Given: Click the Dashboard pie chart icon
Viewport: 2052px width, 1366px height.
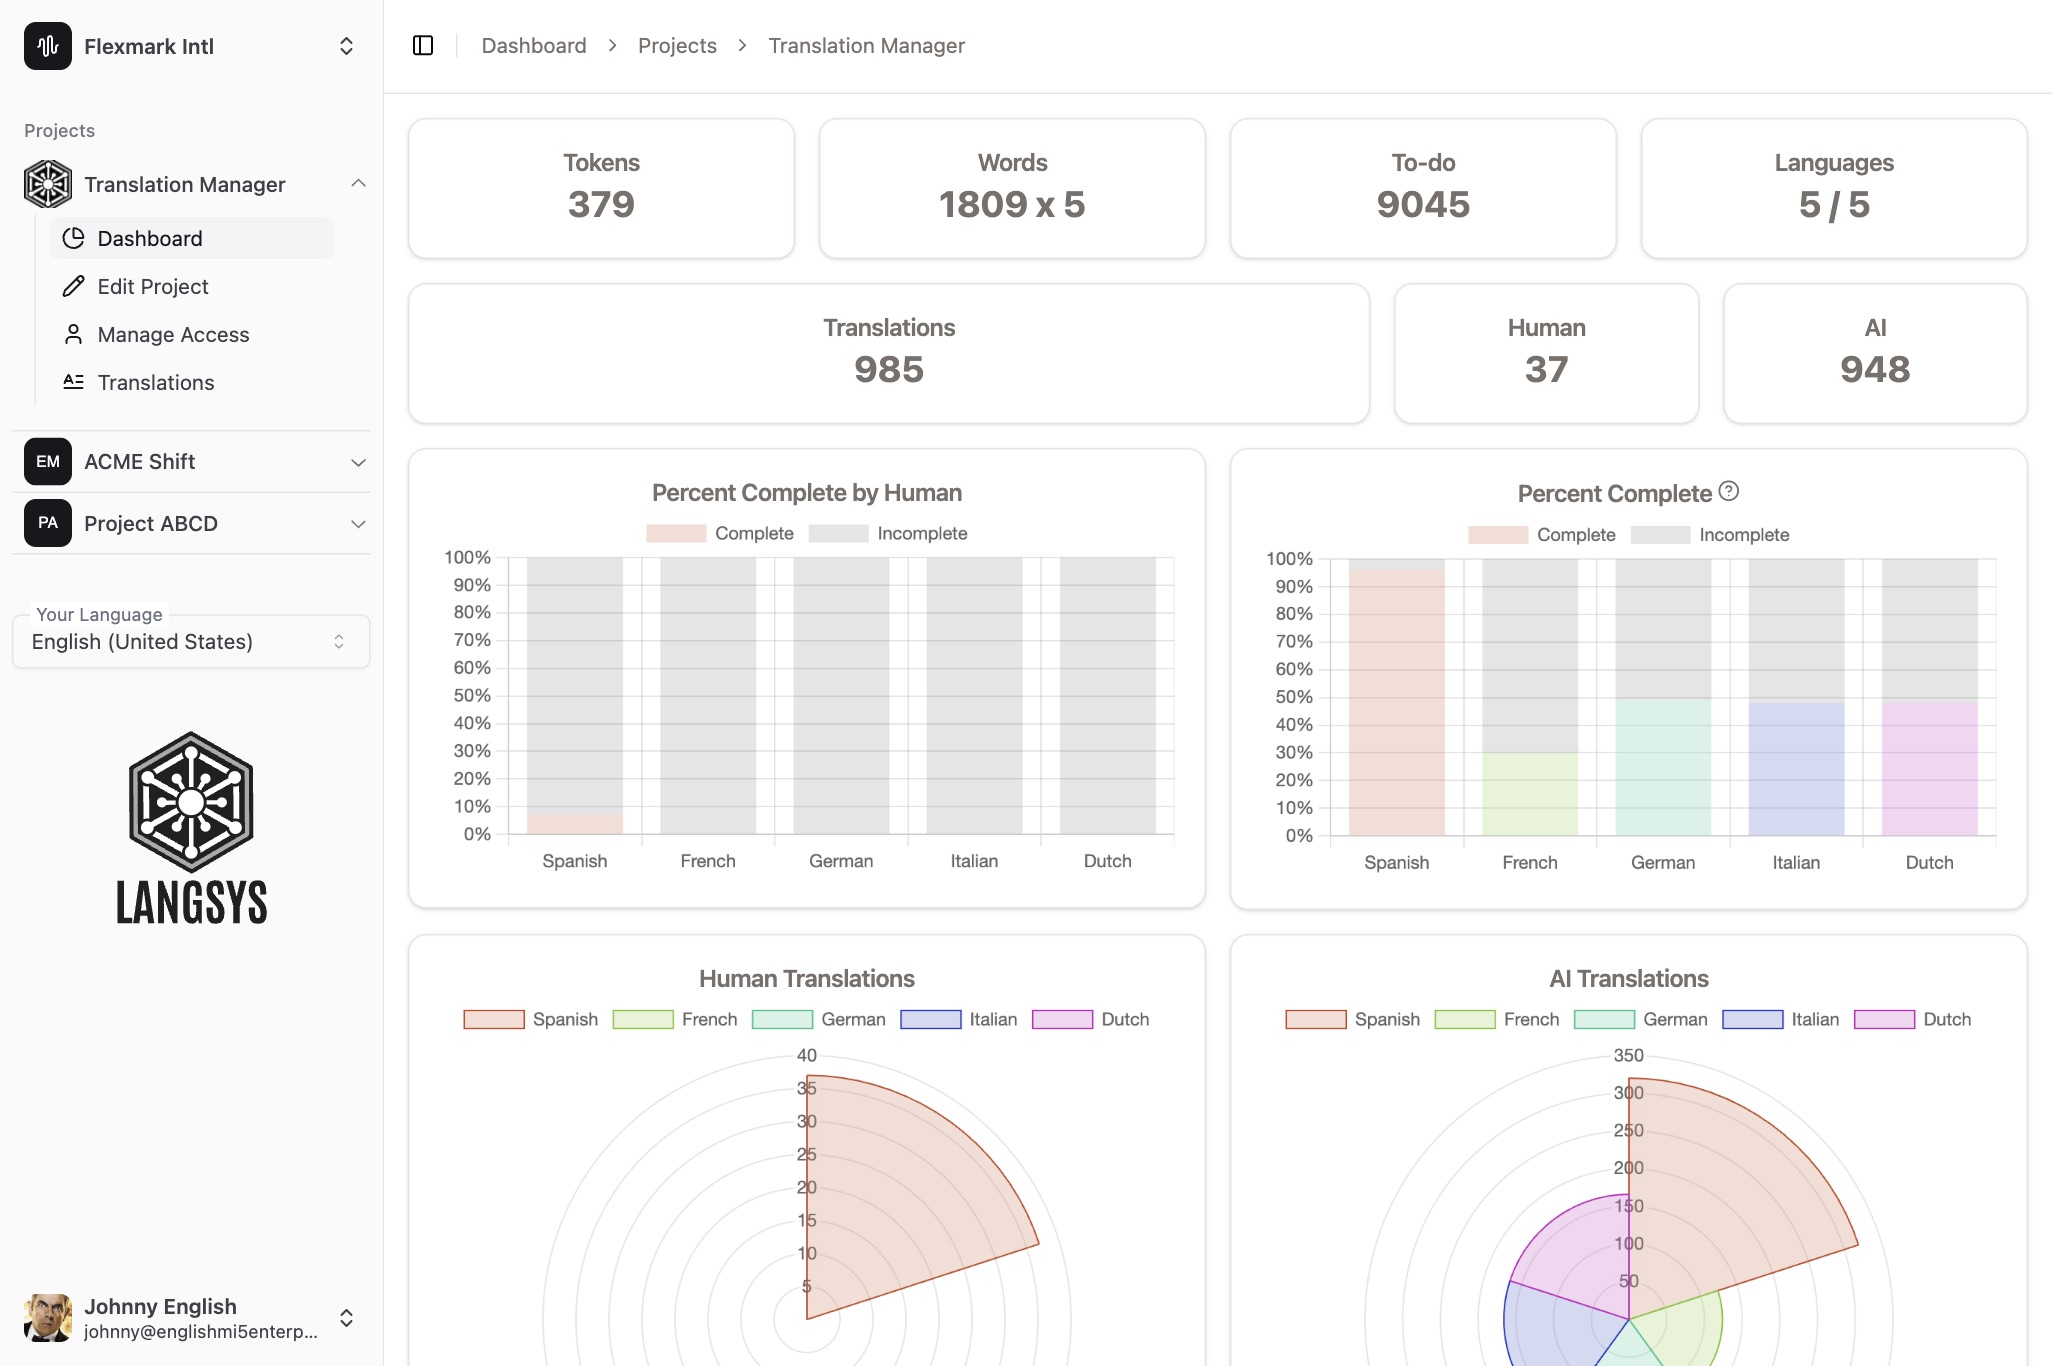Looking at the screenshot, I should coord(73,238).
